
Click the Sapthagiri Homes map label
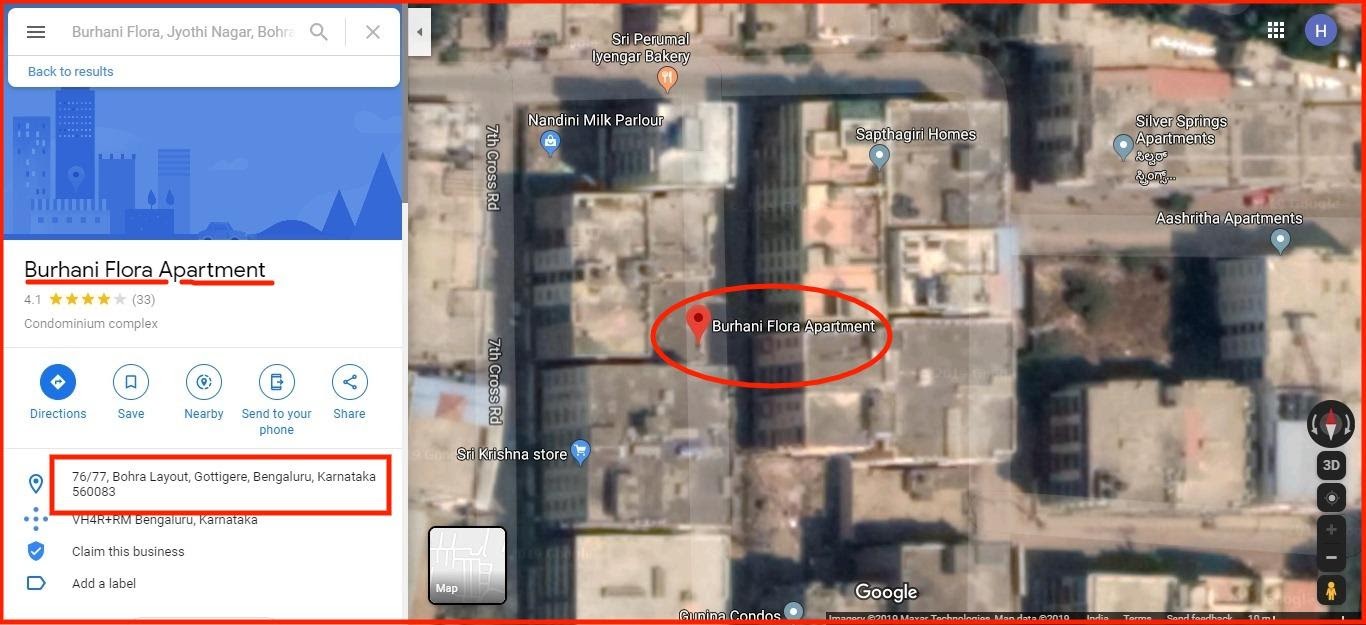click(916, 134)
